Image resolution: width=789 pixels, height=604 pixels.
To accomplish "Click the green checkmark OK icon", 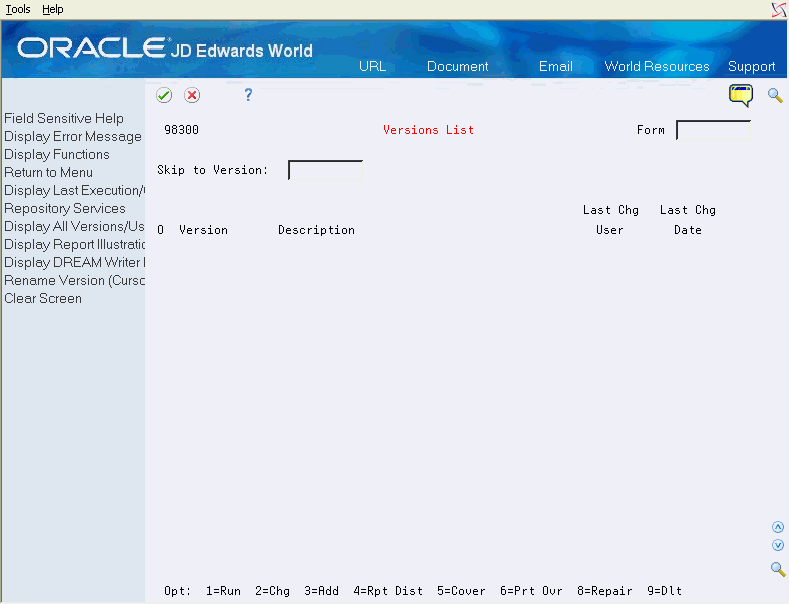I will coord(164,95).
